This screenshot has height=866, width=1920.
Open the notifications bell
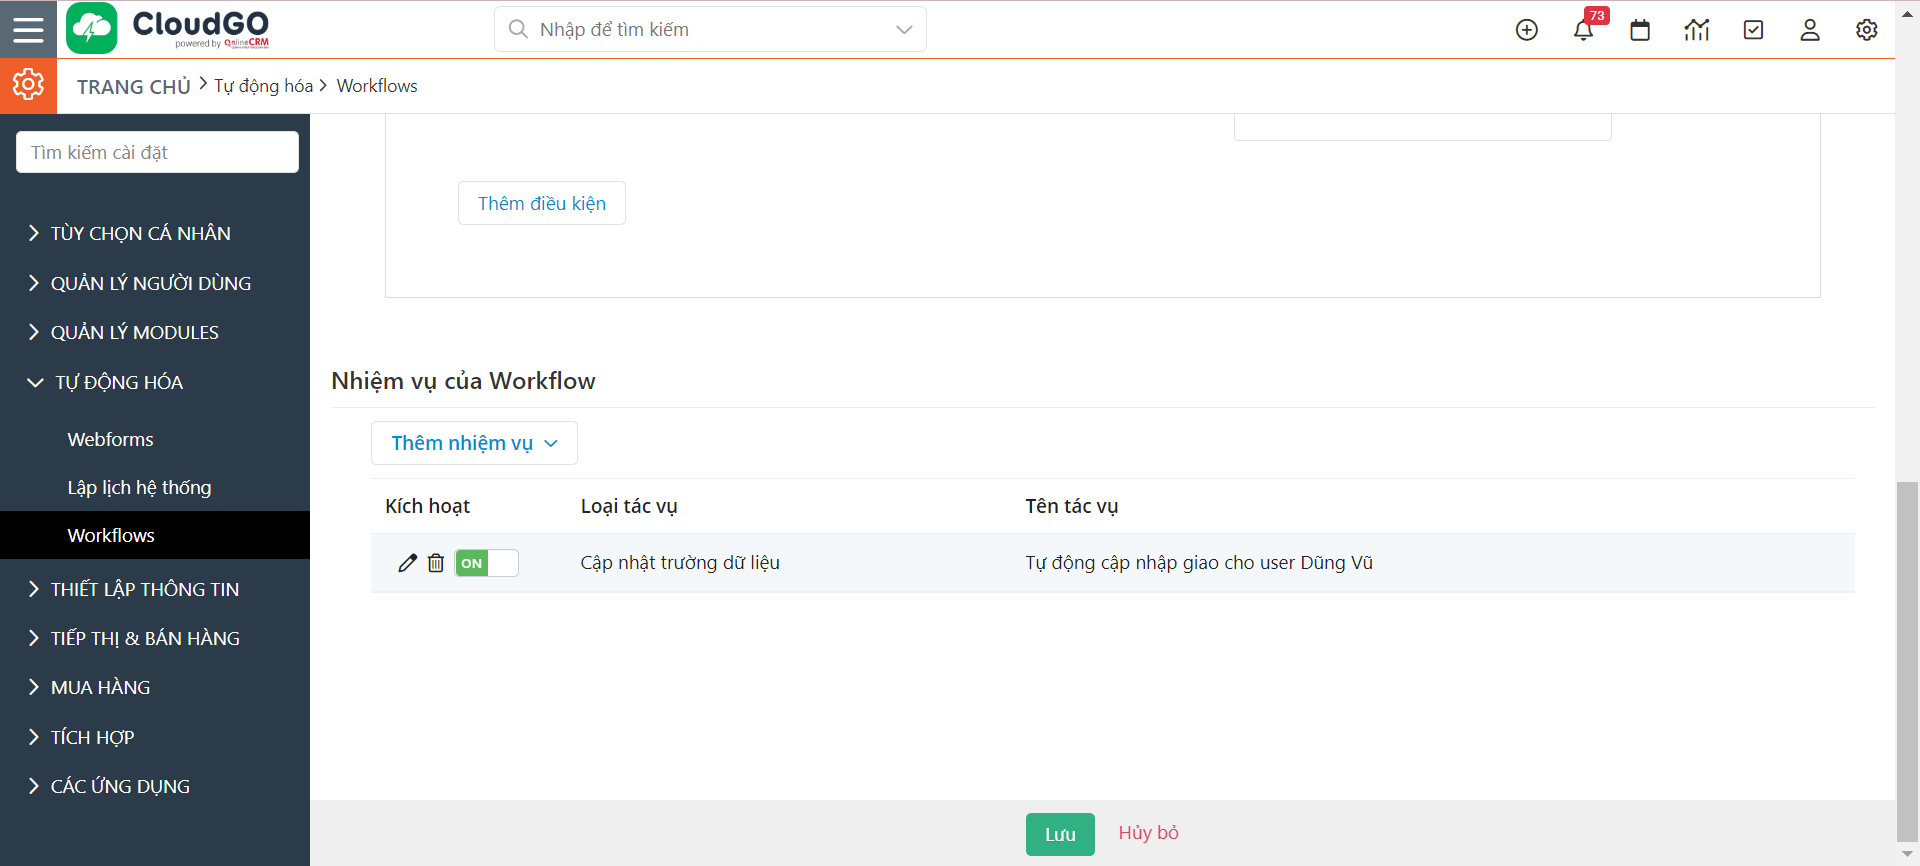[x=1583, y=30]
